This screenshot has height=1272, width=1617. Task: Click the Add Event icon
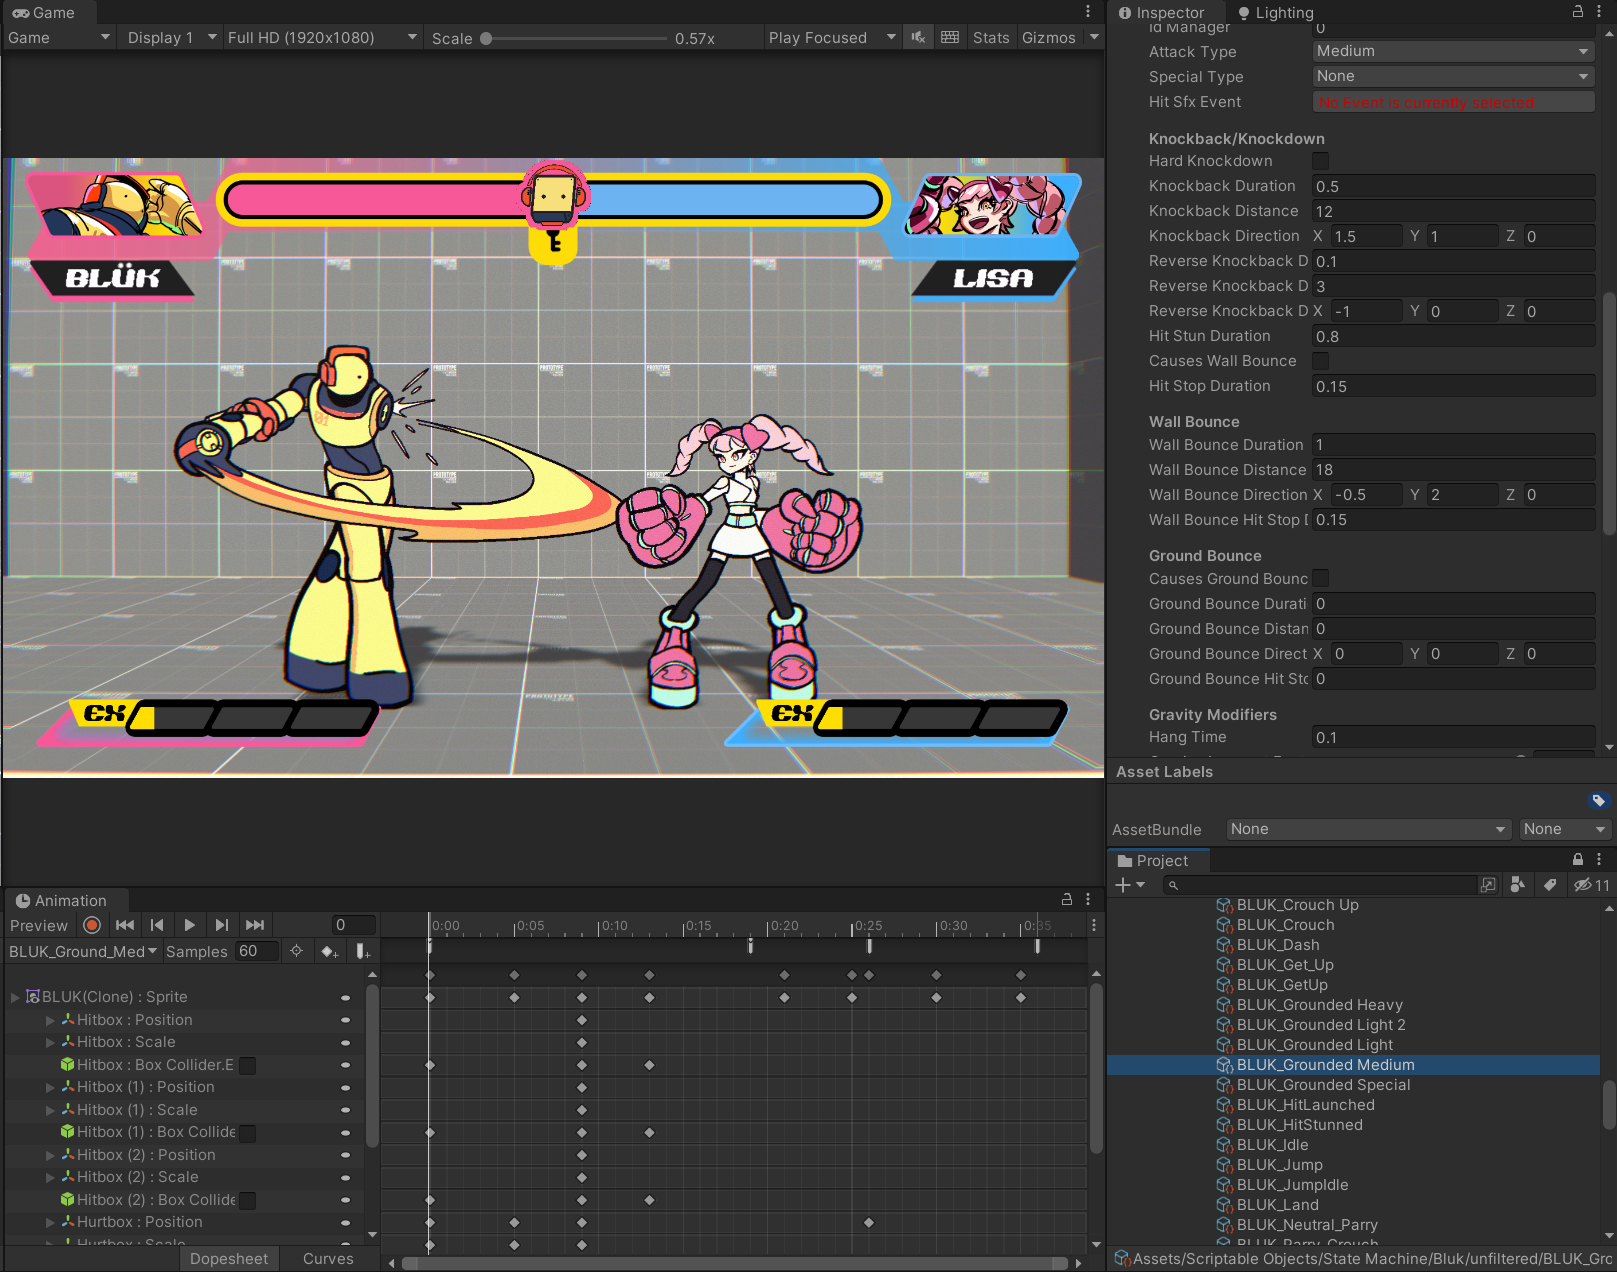pyautogui.click(x=363, y=951)
